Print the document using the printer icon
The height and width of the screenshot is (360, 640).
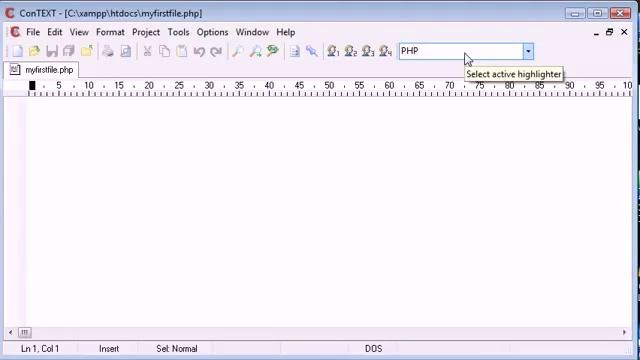pyautogui.click(x=108, y=51)
